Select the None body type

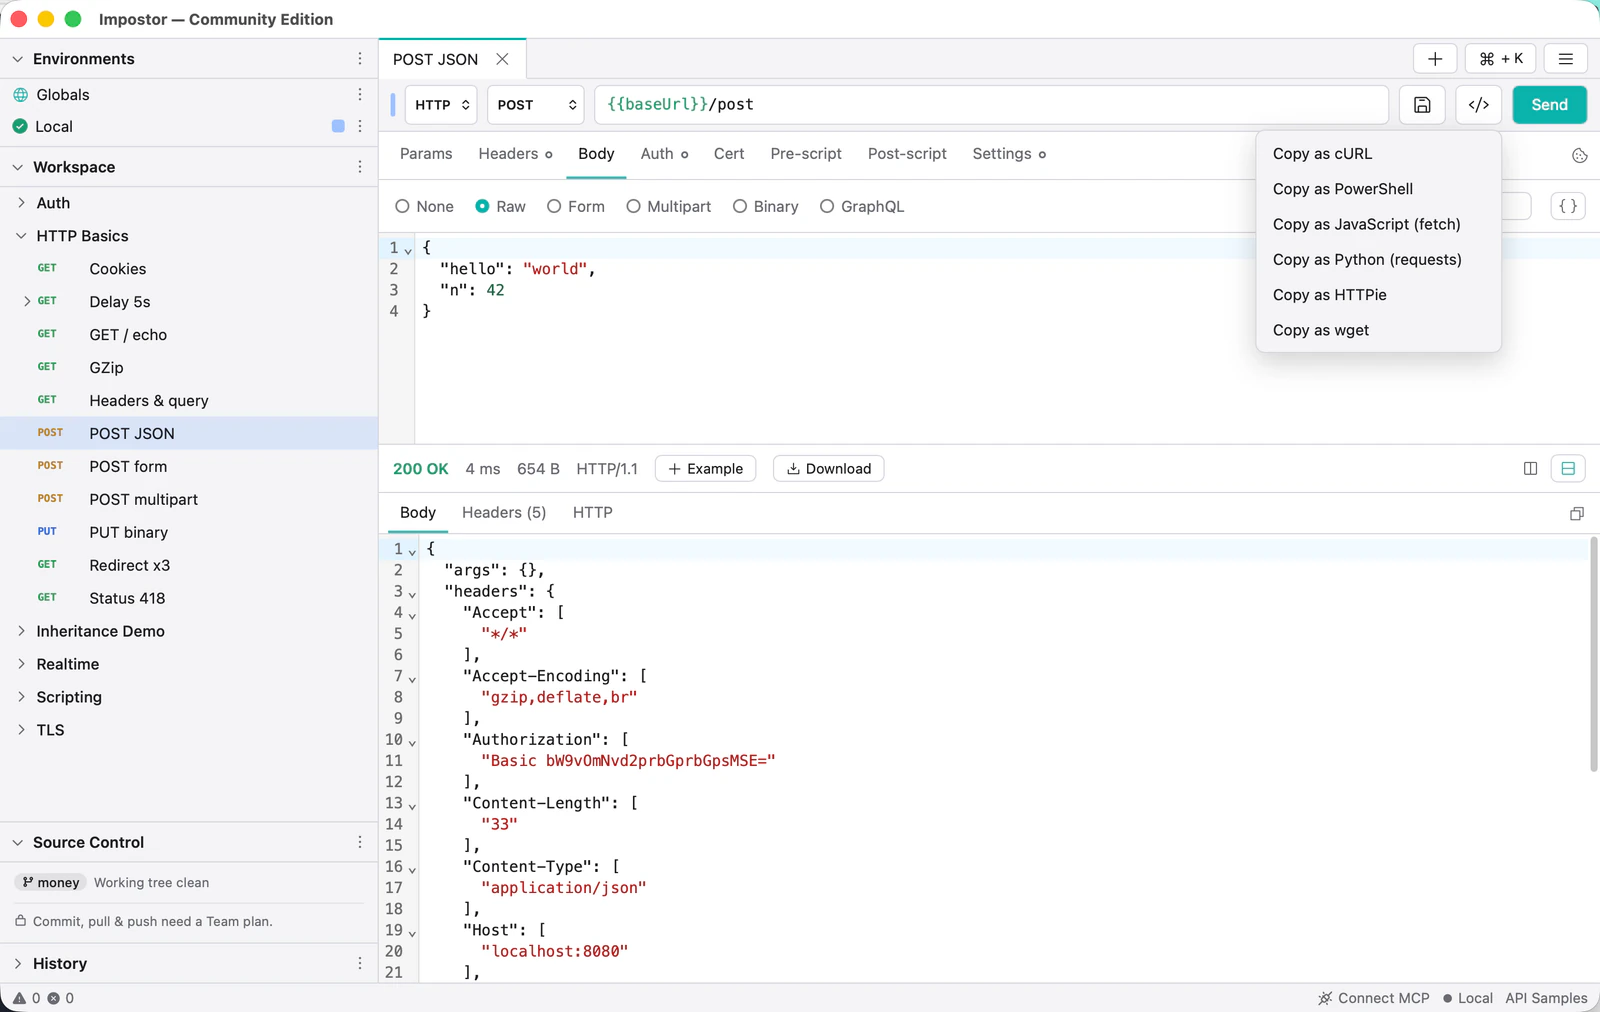[x=425, y=206]
